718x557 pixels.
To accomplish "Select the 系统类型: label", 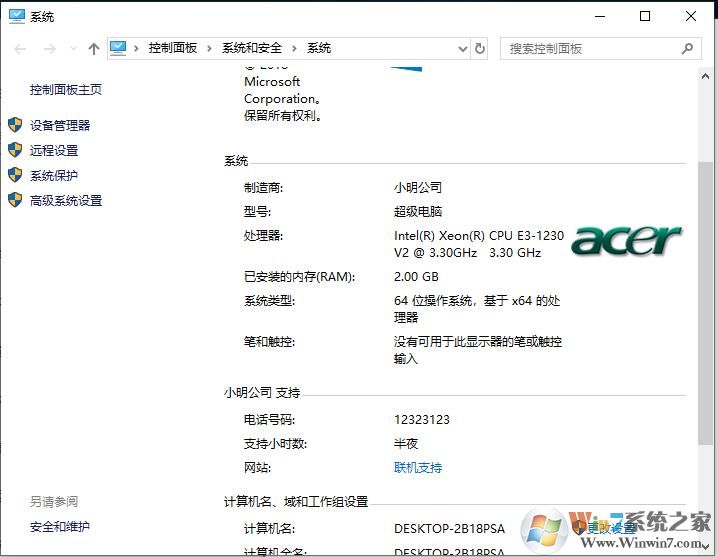I will [x=269, y=301].
